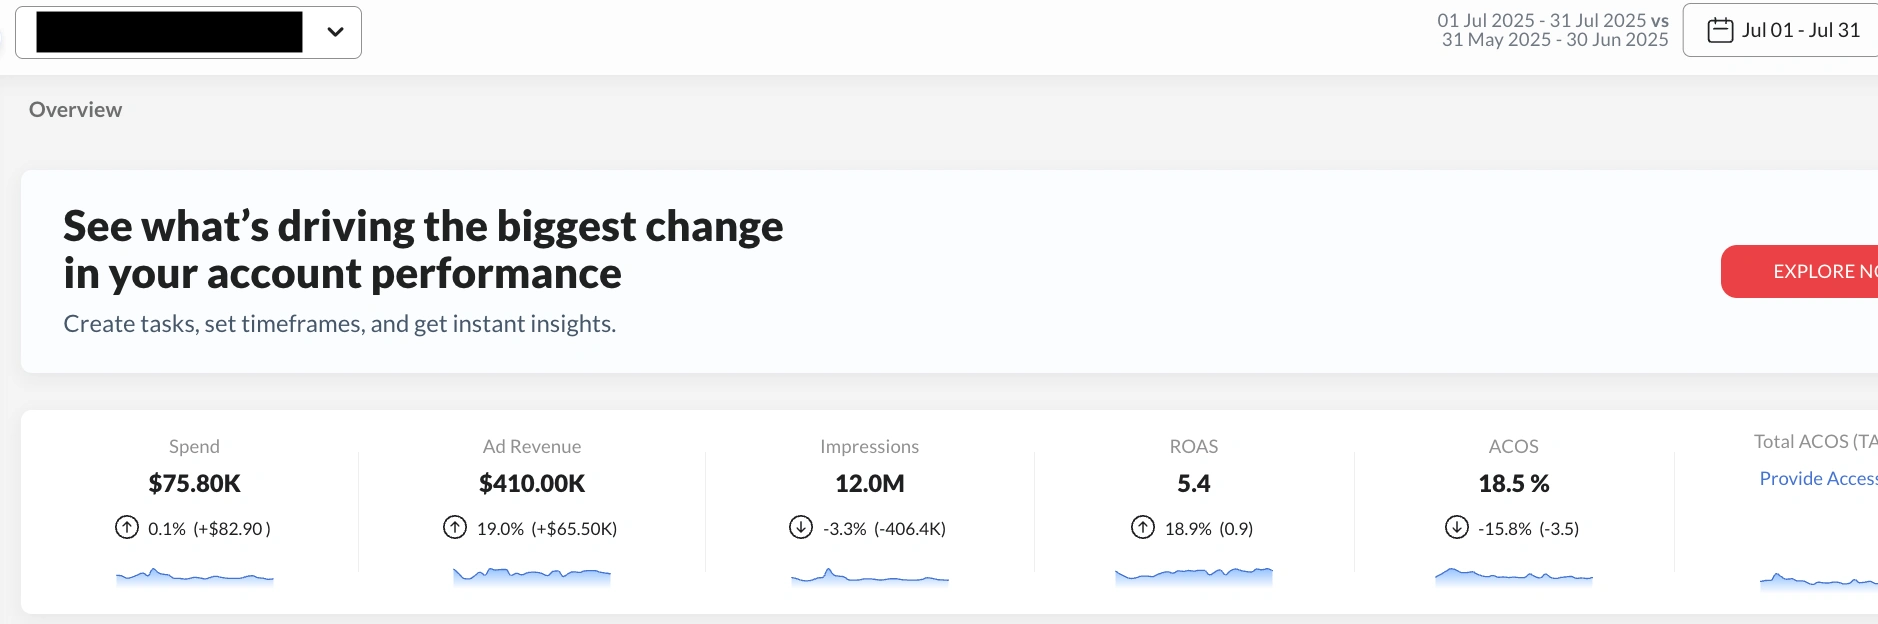Click the date comparison range text
1878x624 pixels.
(x=1553, y=30)
